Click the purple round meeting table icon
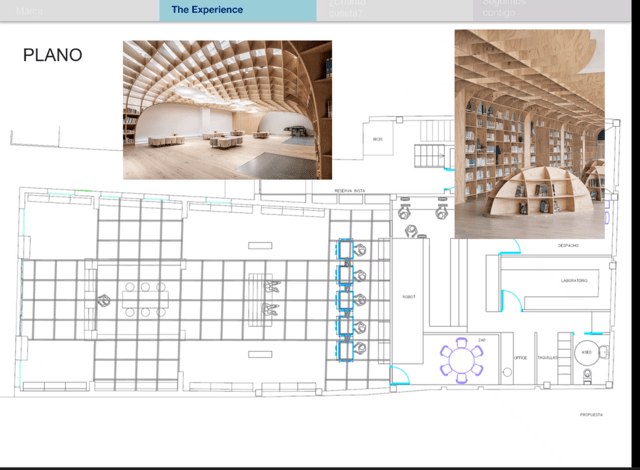The width and height of the screenshot is (640, 470). click(x=461, y=360)
